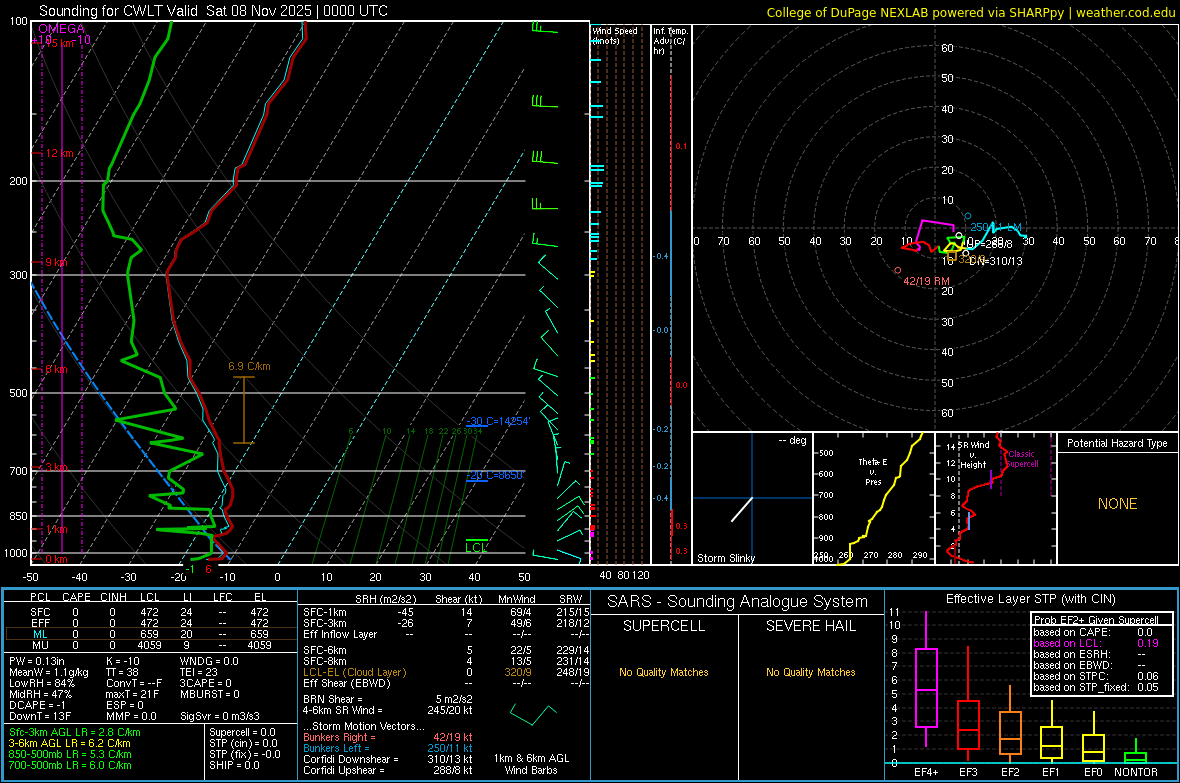Click the 'Potential Hazard Type' header
This screenshot has height=783, width=1180.
pos(1117,443)
